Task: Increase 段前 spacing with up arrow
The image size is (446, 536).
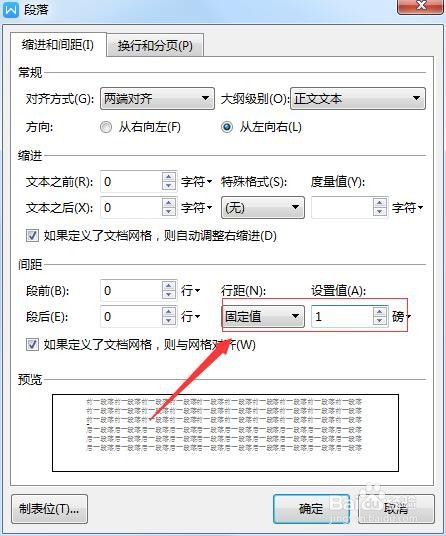Action: pyautogui.click(x=169, y=286)
